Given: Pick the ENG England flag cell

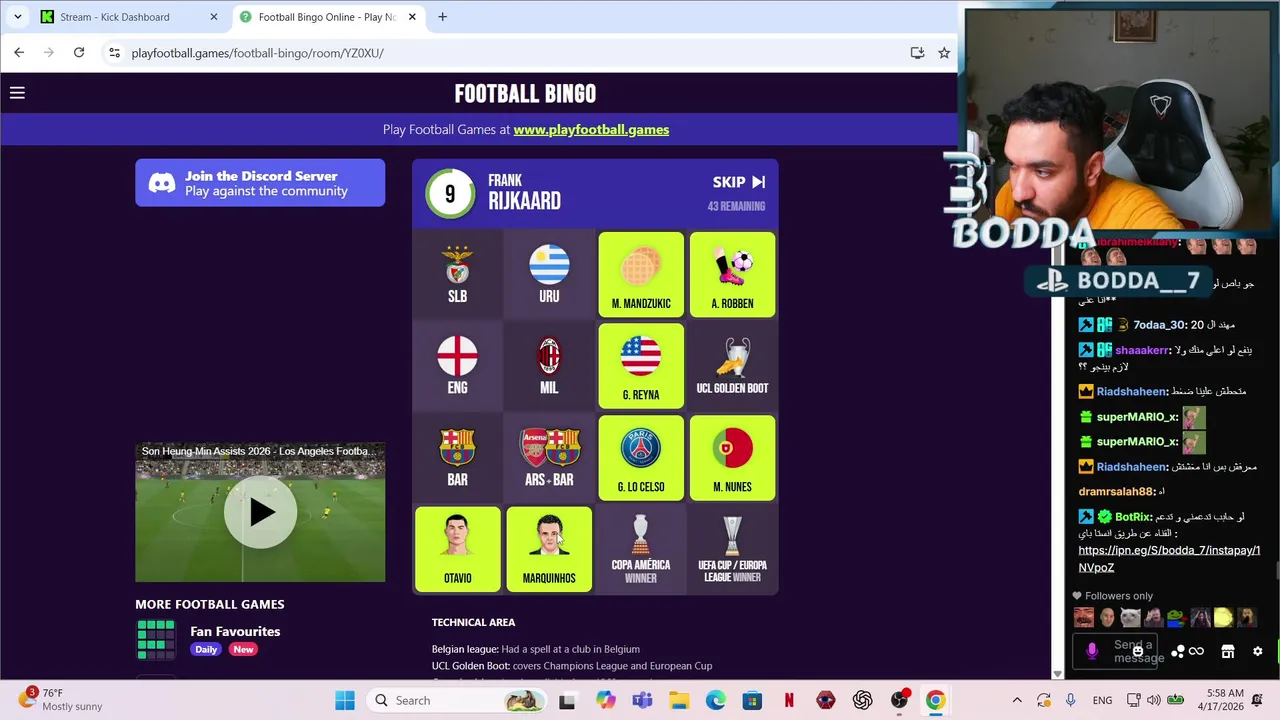Looking at the screenshot, I should (458, 366).
